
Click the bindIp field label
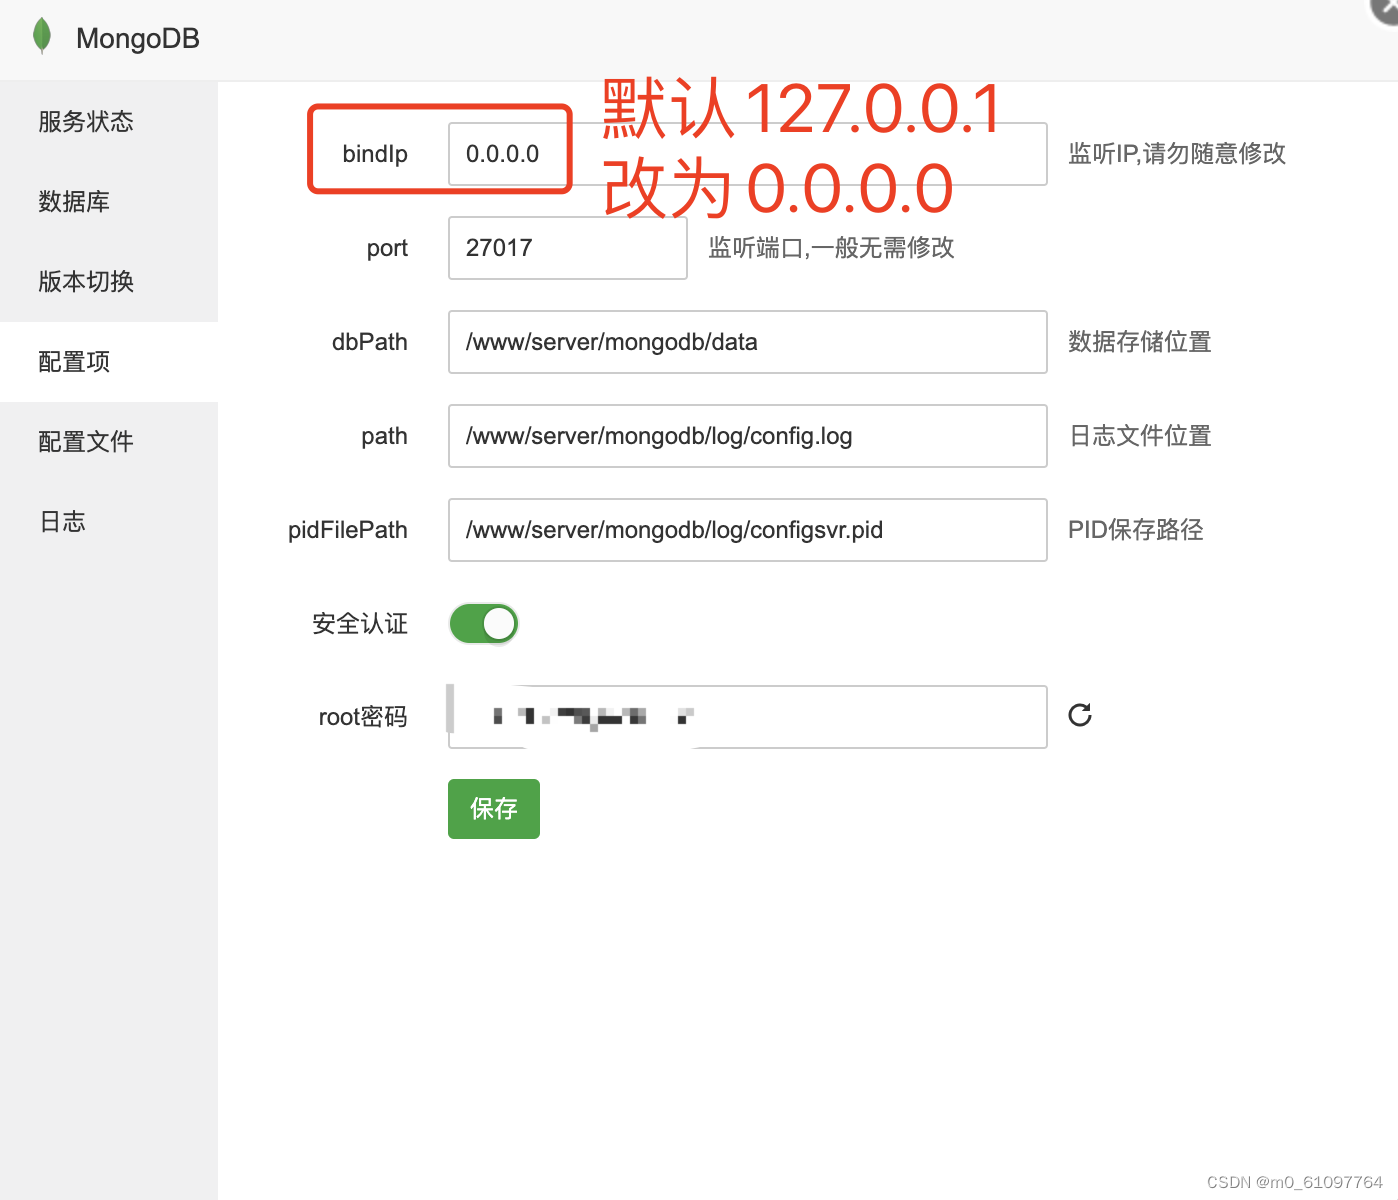375,154
